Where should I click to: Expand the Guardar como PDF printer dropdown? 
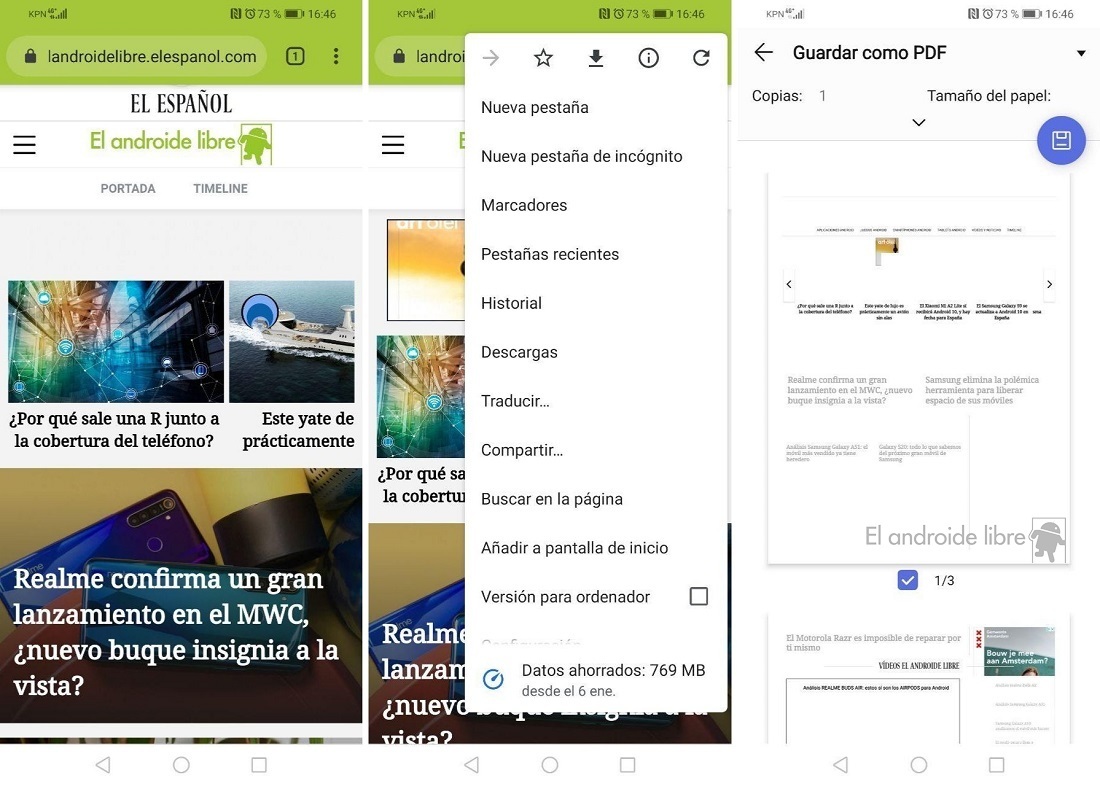(1081, 53)
